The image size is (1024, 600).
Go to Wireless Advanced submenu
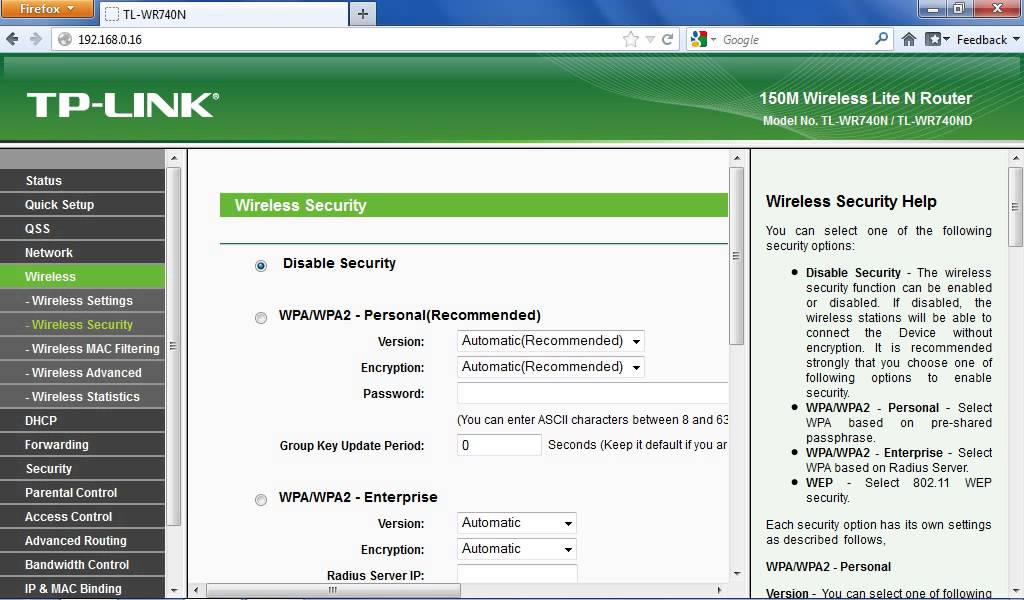click(x=82, y=373)
